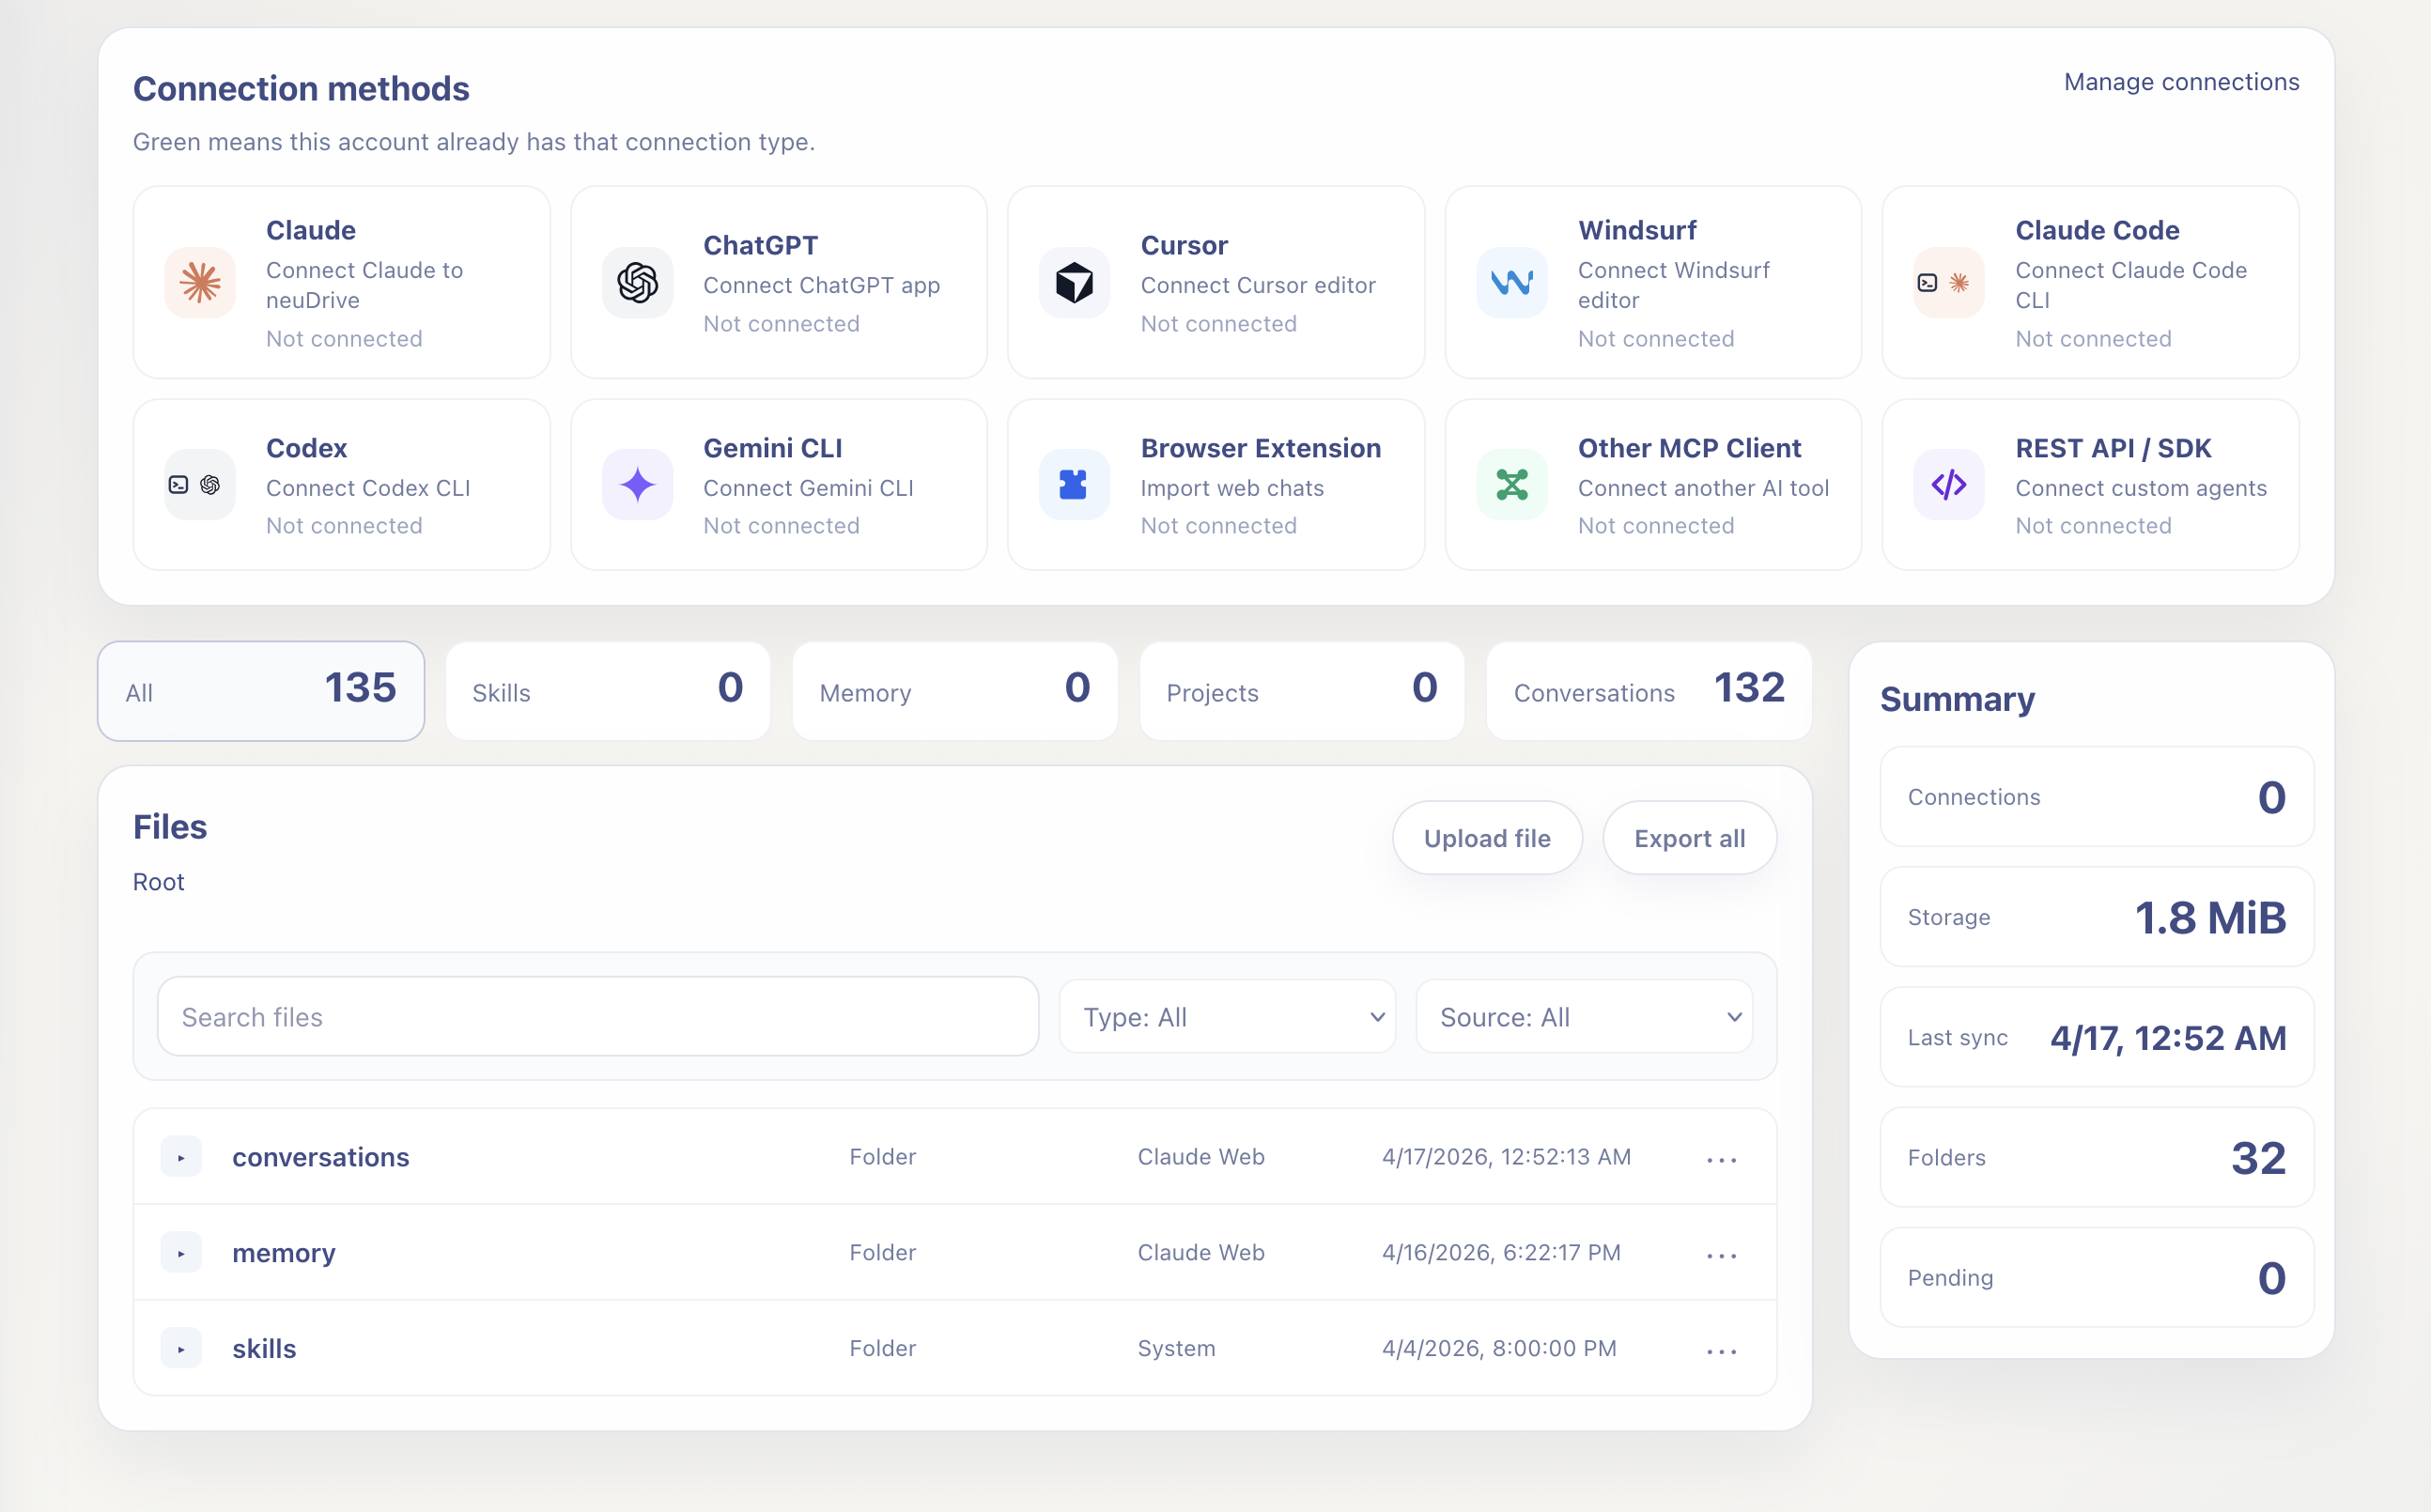Screen dimensions: 2431x1512
Task: Click the Browser Extension puzzle icon
Action: [1074, 485]
